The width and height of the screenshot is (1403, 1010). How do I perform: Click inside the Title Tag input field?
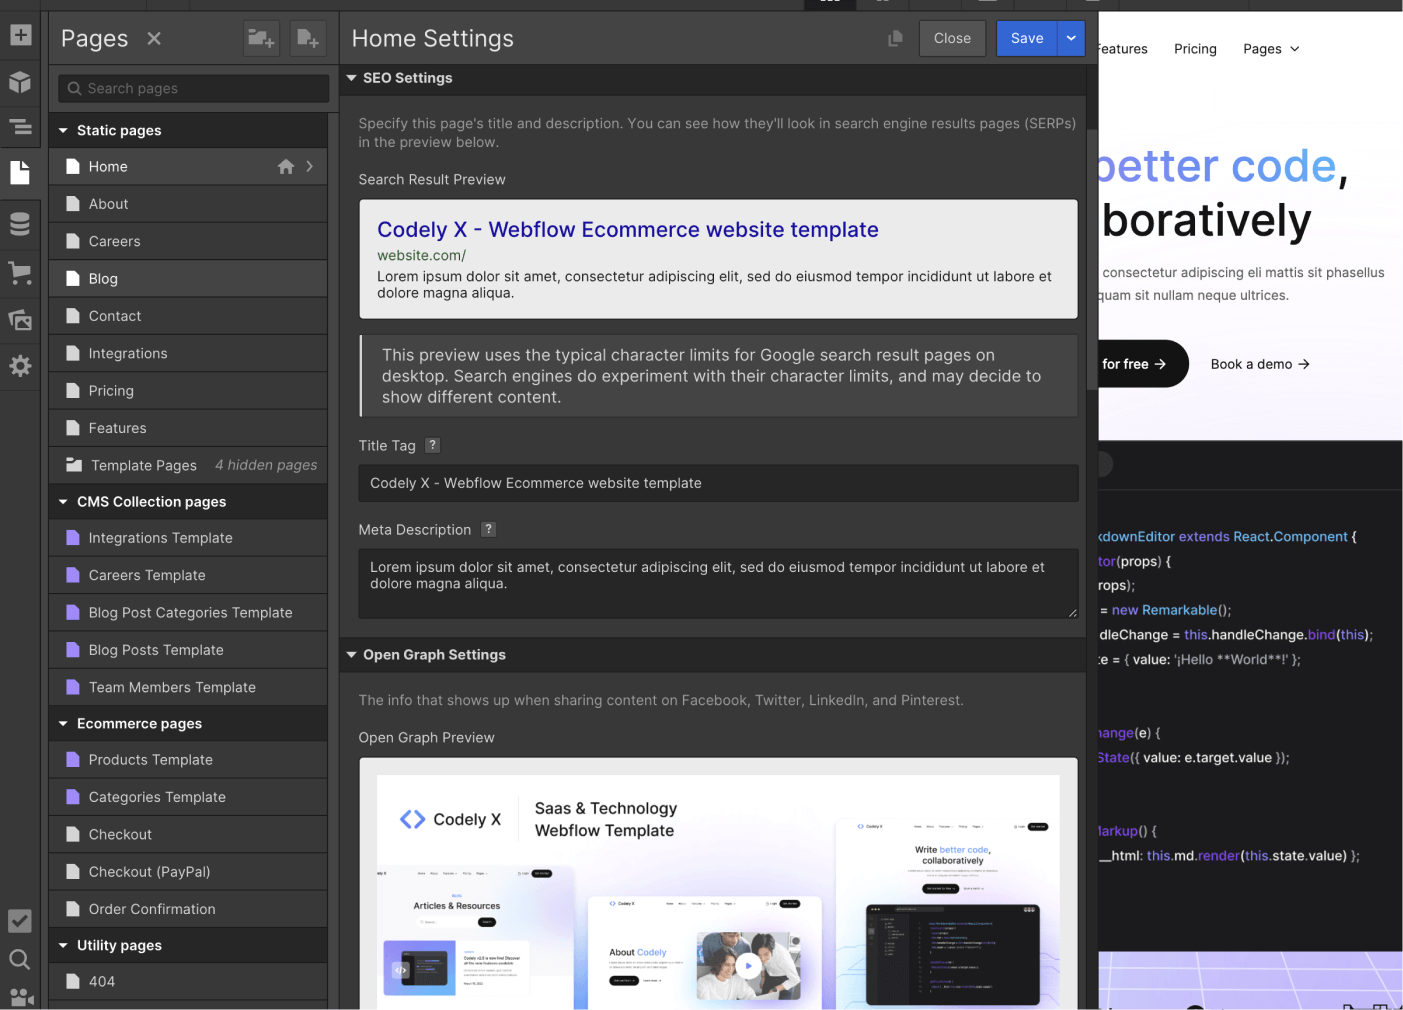point(717,483)
